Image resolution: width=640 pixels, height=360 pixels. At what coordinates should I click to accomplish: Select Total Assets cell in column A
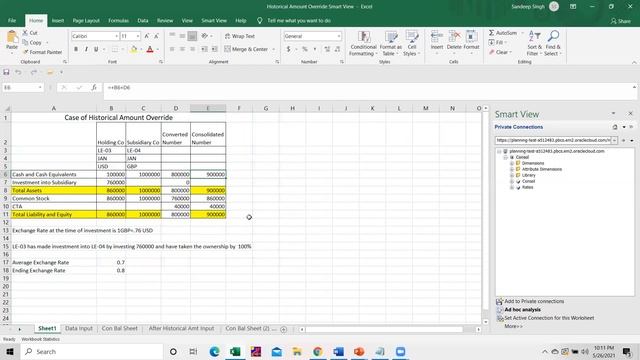pos(53,190)
